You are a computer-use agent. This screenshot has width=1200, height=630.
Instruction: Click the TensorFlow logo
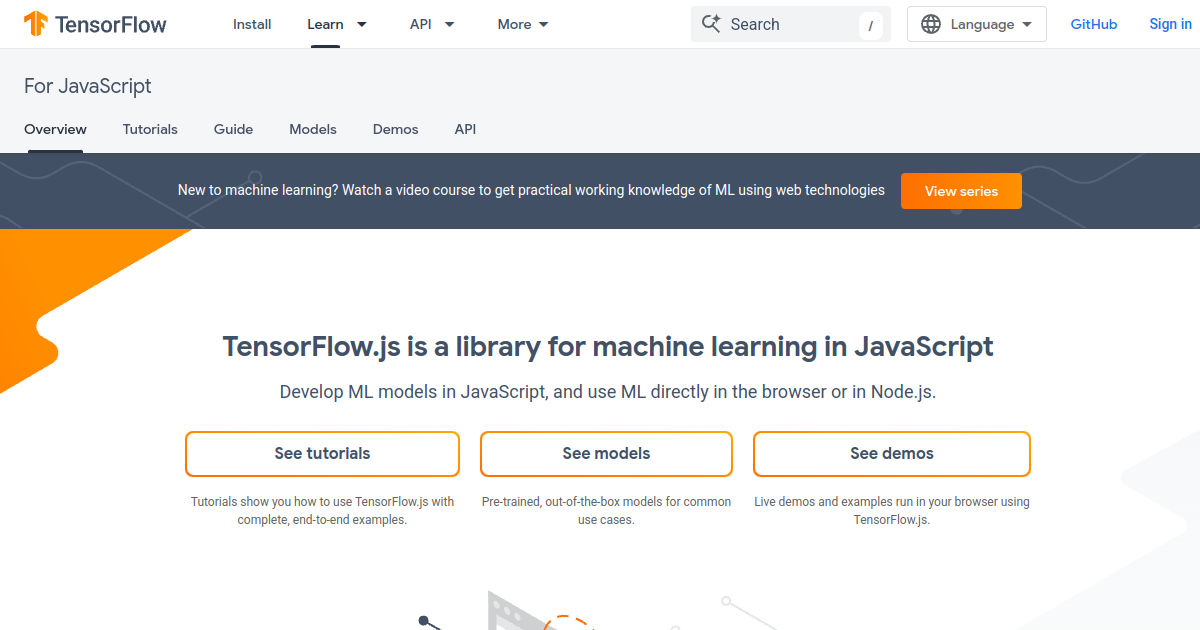click(95, 24)
